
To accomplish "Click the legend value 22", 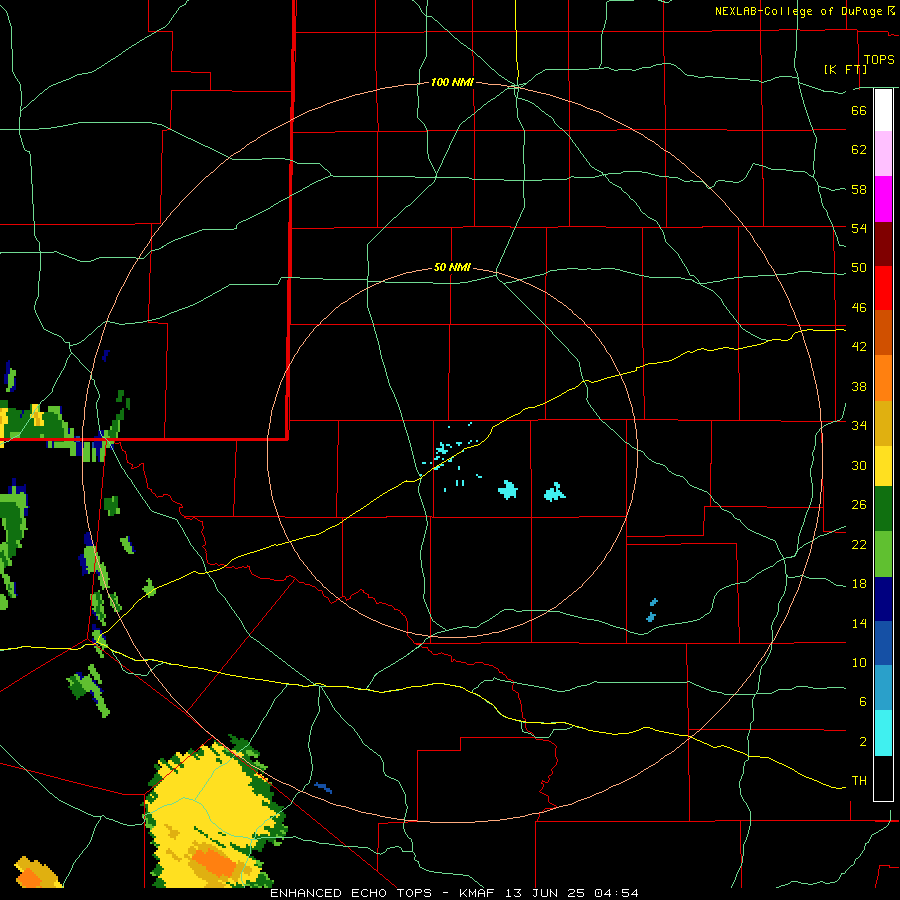I will tap(859, 544).
